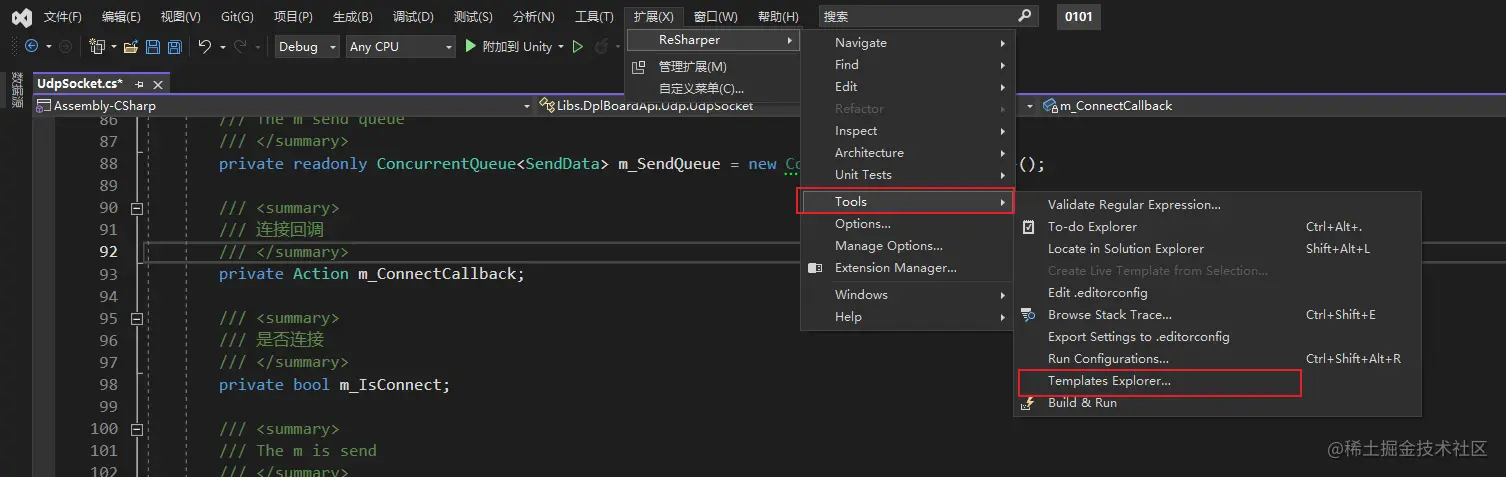Click the Visual Studio logo icon

[x=21, y=17]
